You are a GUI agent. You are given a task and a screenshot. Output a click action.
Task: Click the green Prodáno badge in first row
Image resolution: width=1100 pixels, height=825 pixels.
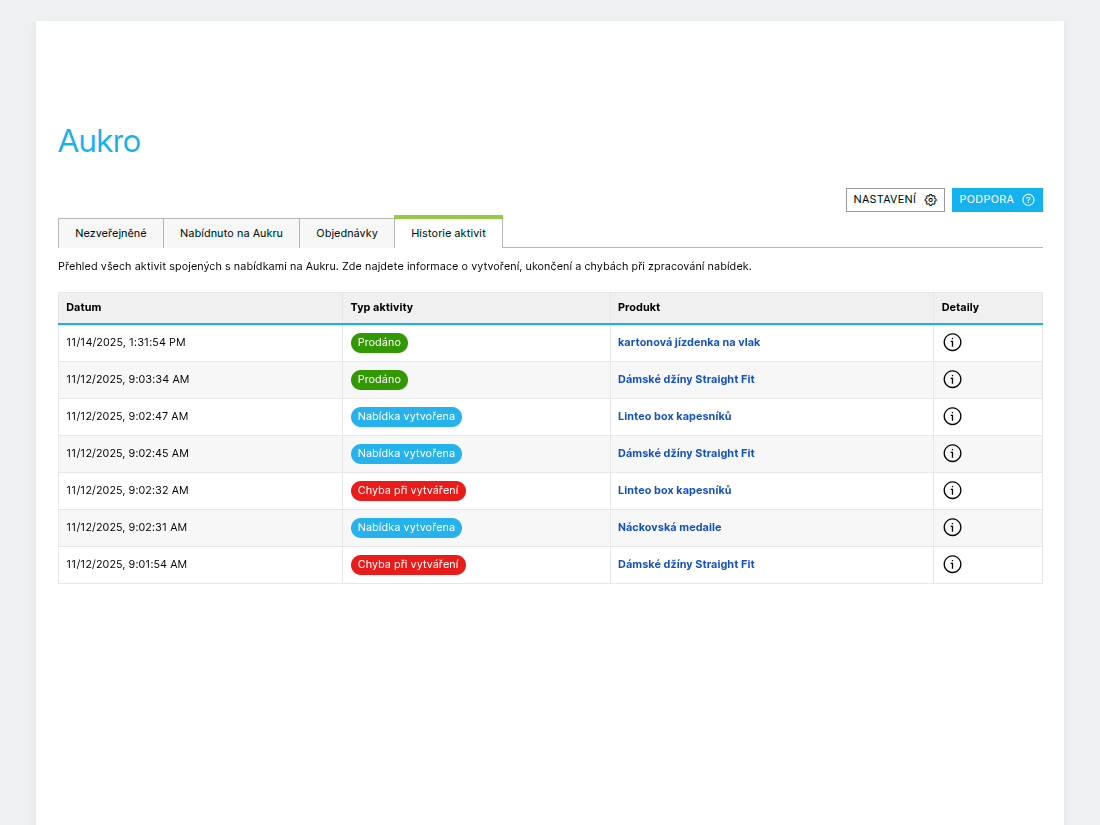(379, 342)
